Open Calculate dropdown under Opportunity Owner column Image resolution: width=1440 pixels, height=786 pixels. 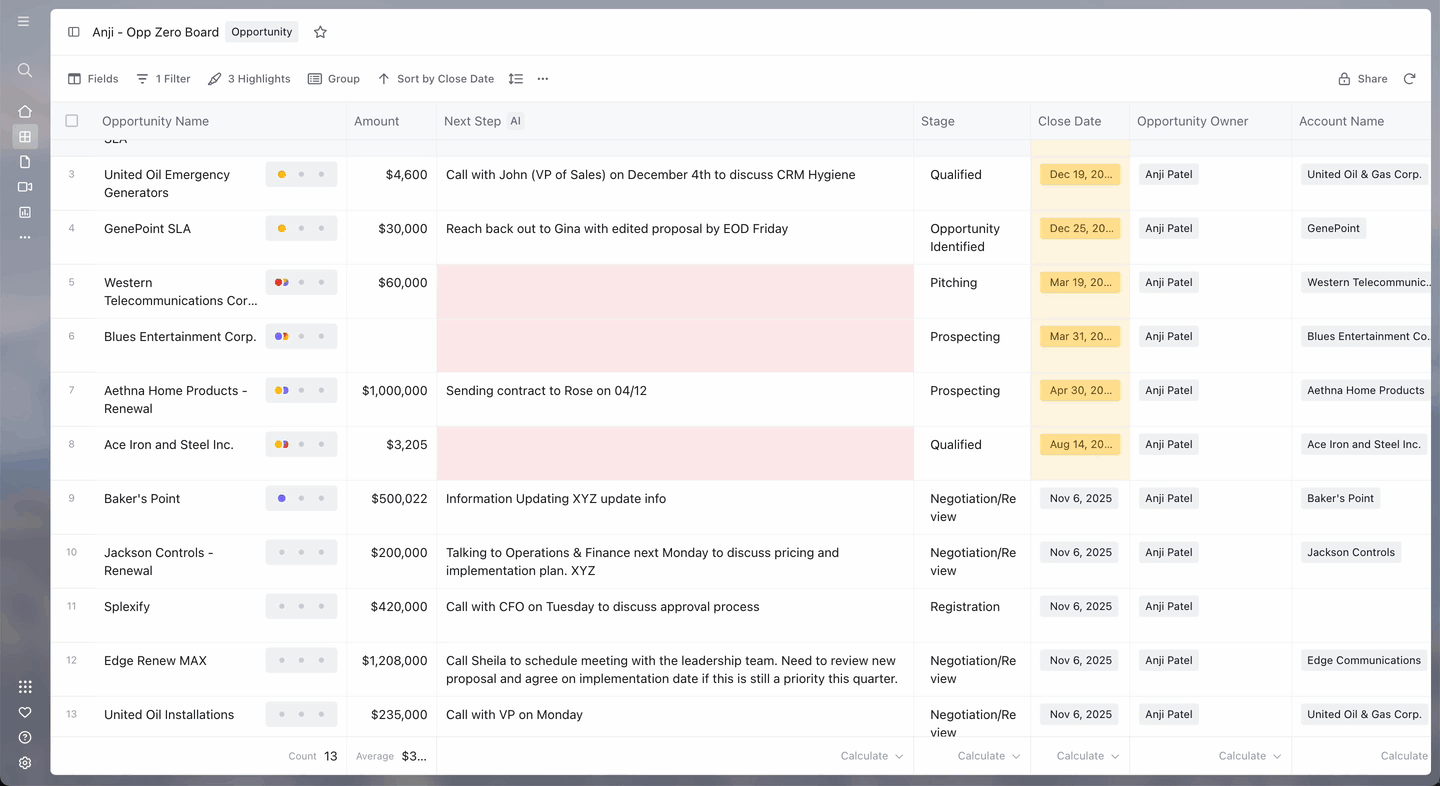tap(1250, 756)
